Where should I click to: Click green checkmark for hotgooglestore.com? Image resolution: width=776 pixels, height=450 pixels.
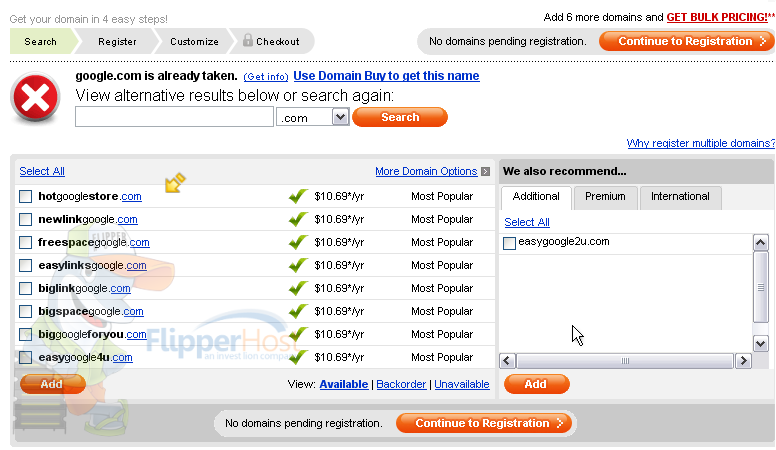pyautogui.click(x=298, y=196)
